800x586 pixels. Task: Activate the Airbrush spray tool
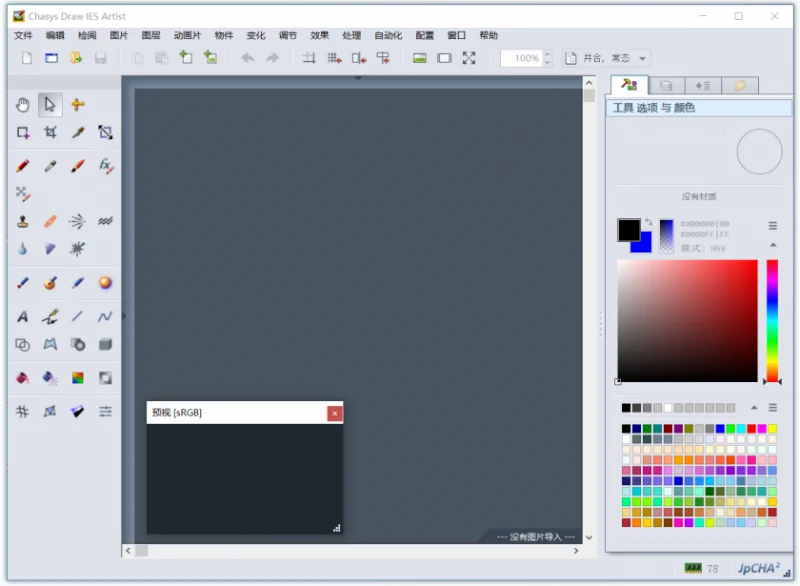(x=77, y=222)
